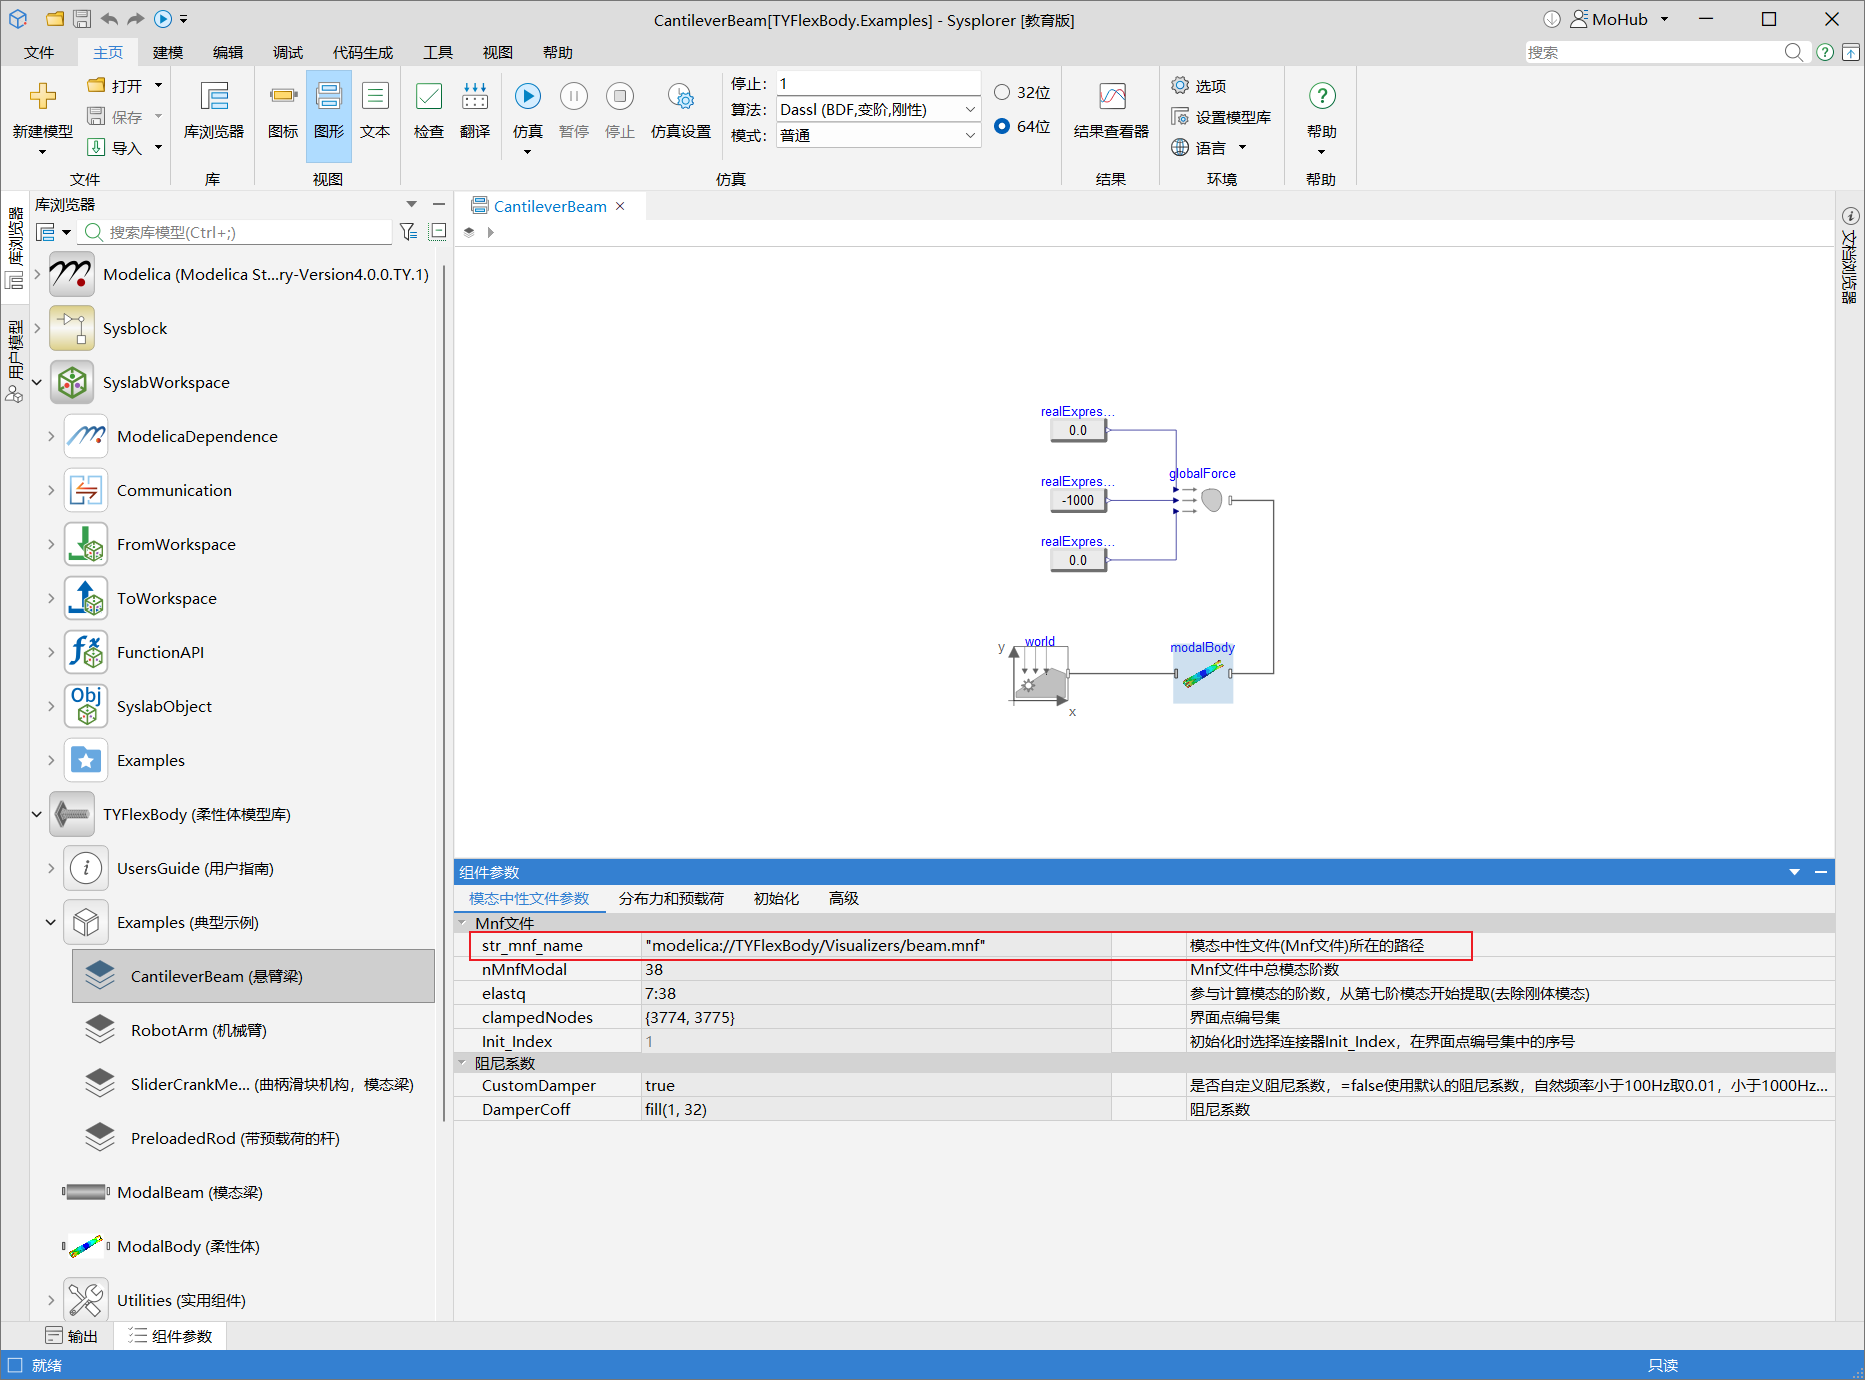Minimize the 组件参数 panel
This screenshot has height=1380, width=1865.
pos(1821,872)
